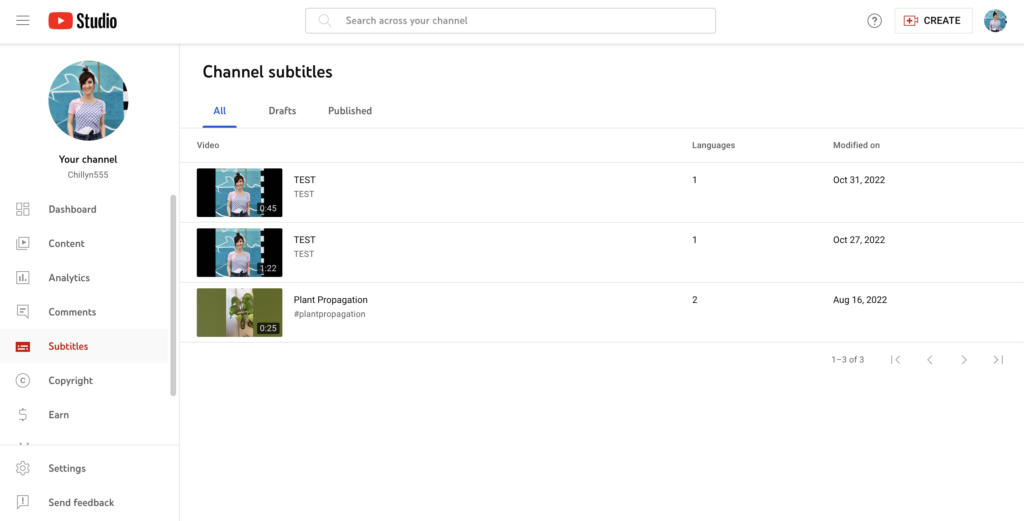Open the hamburger navigation menu
The width and height of the screenshot is (1024, 521).
(x=23, y=20)
